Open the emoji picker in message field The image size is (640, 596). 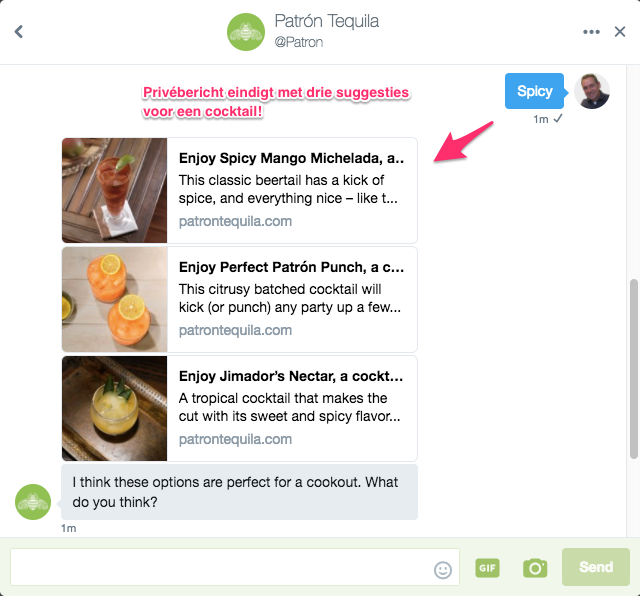[x=443, y=569]
